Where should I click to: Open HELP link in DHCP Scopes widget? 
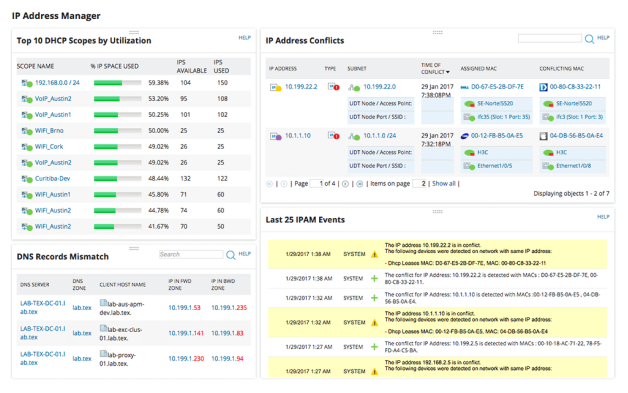[x=245, y=38]
